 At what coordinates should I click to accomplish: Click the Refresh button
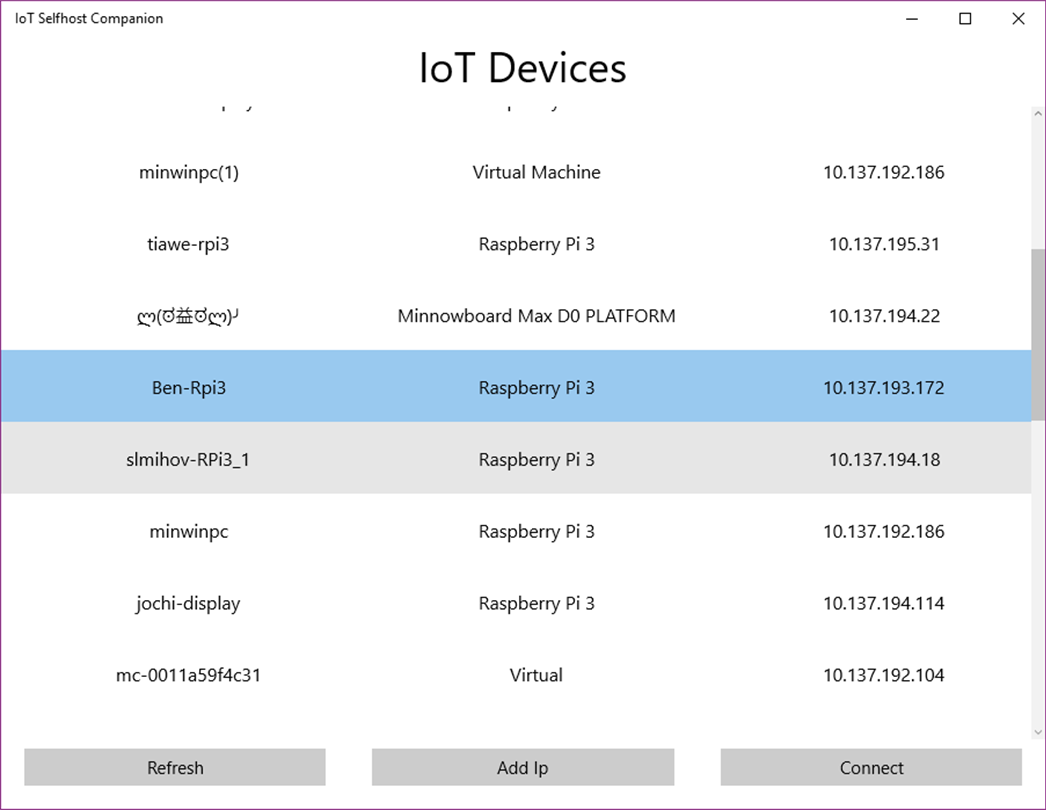(x=175, y=768)
